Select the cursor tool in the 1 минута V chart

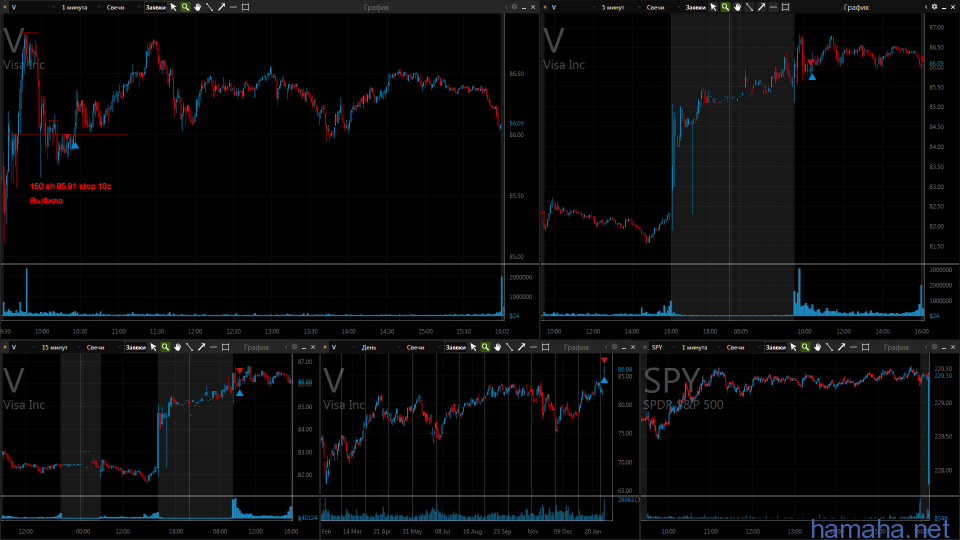coord(173,7)
